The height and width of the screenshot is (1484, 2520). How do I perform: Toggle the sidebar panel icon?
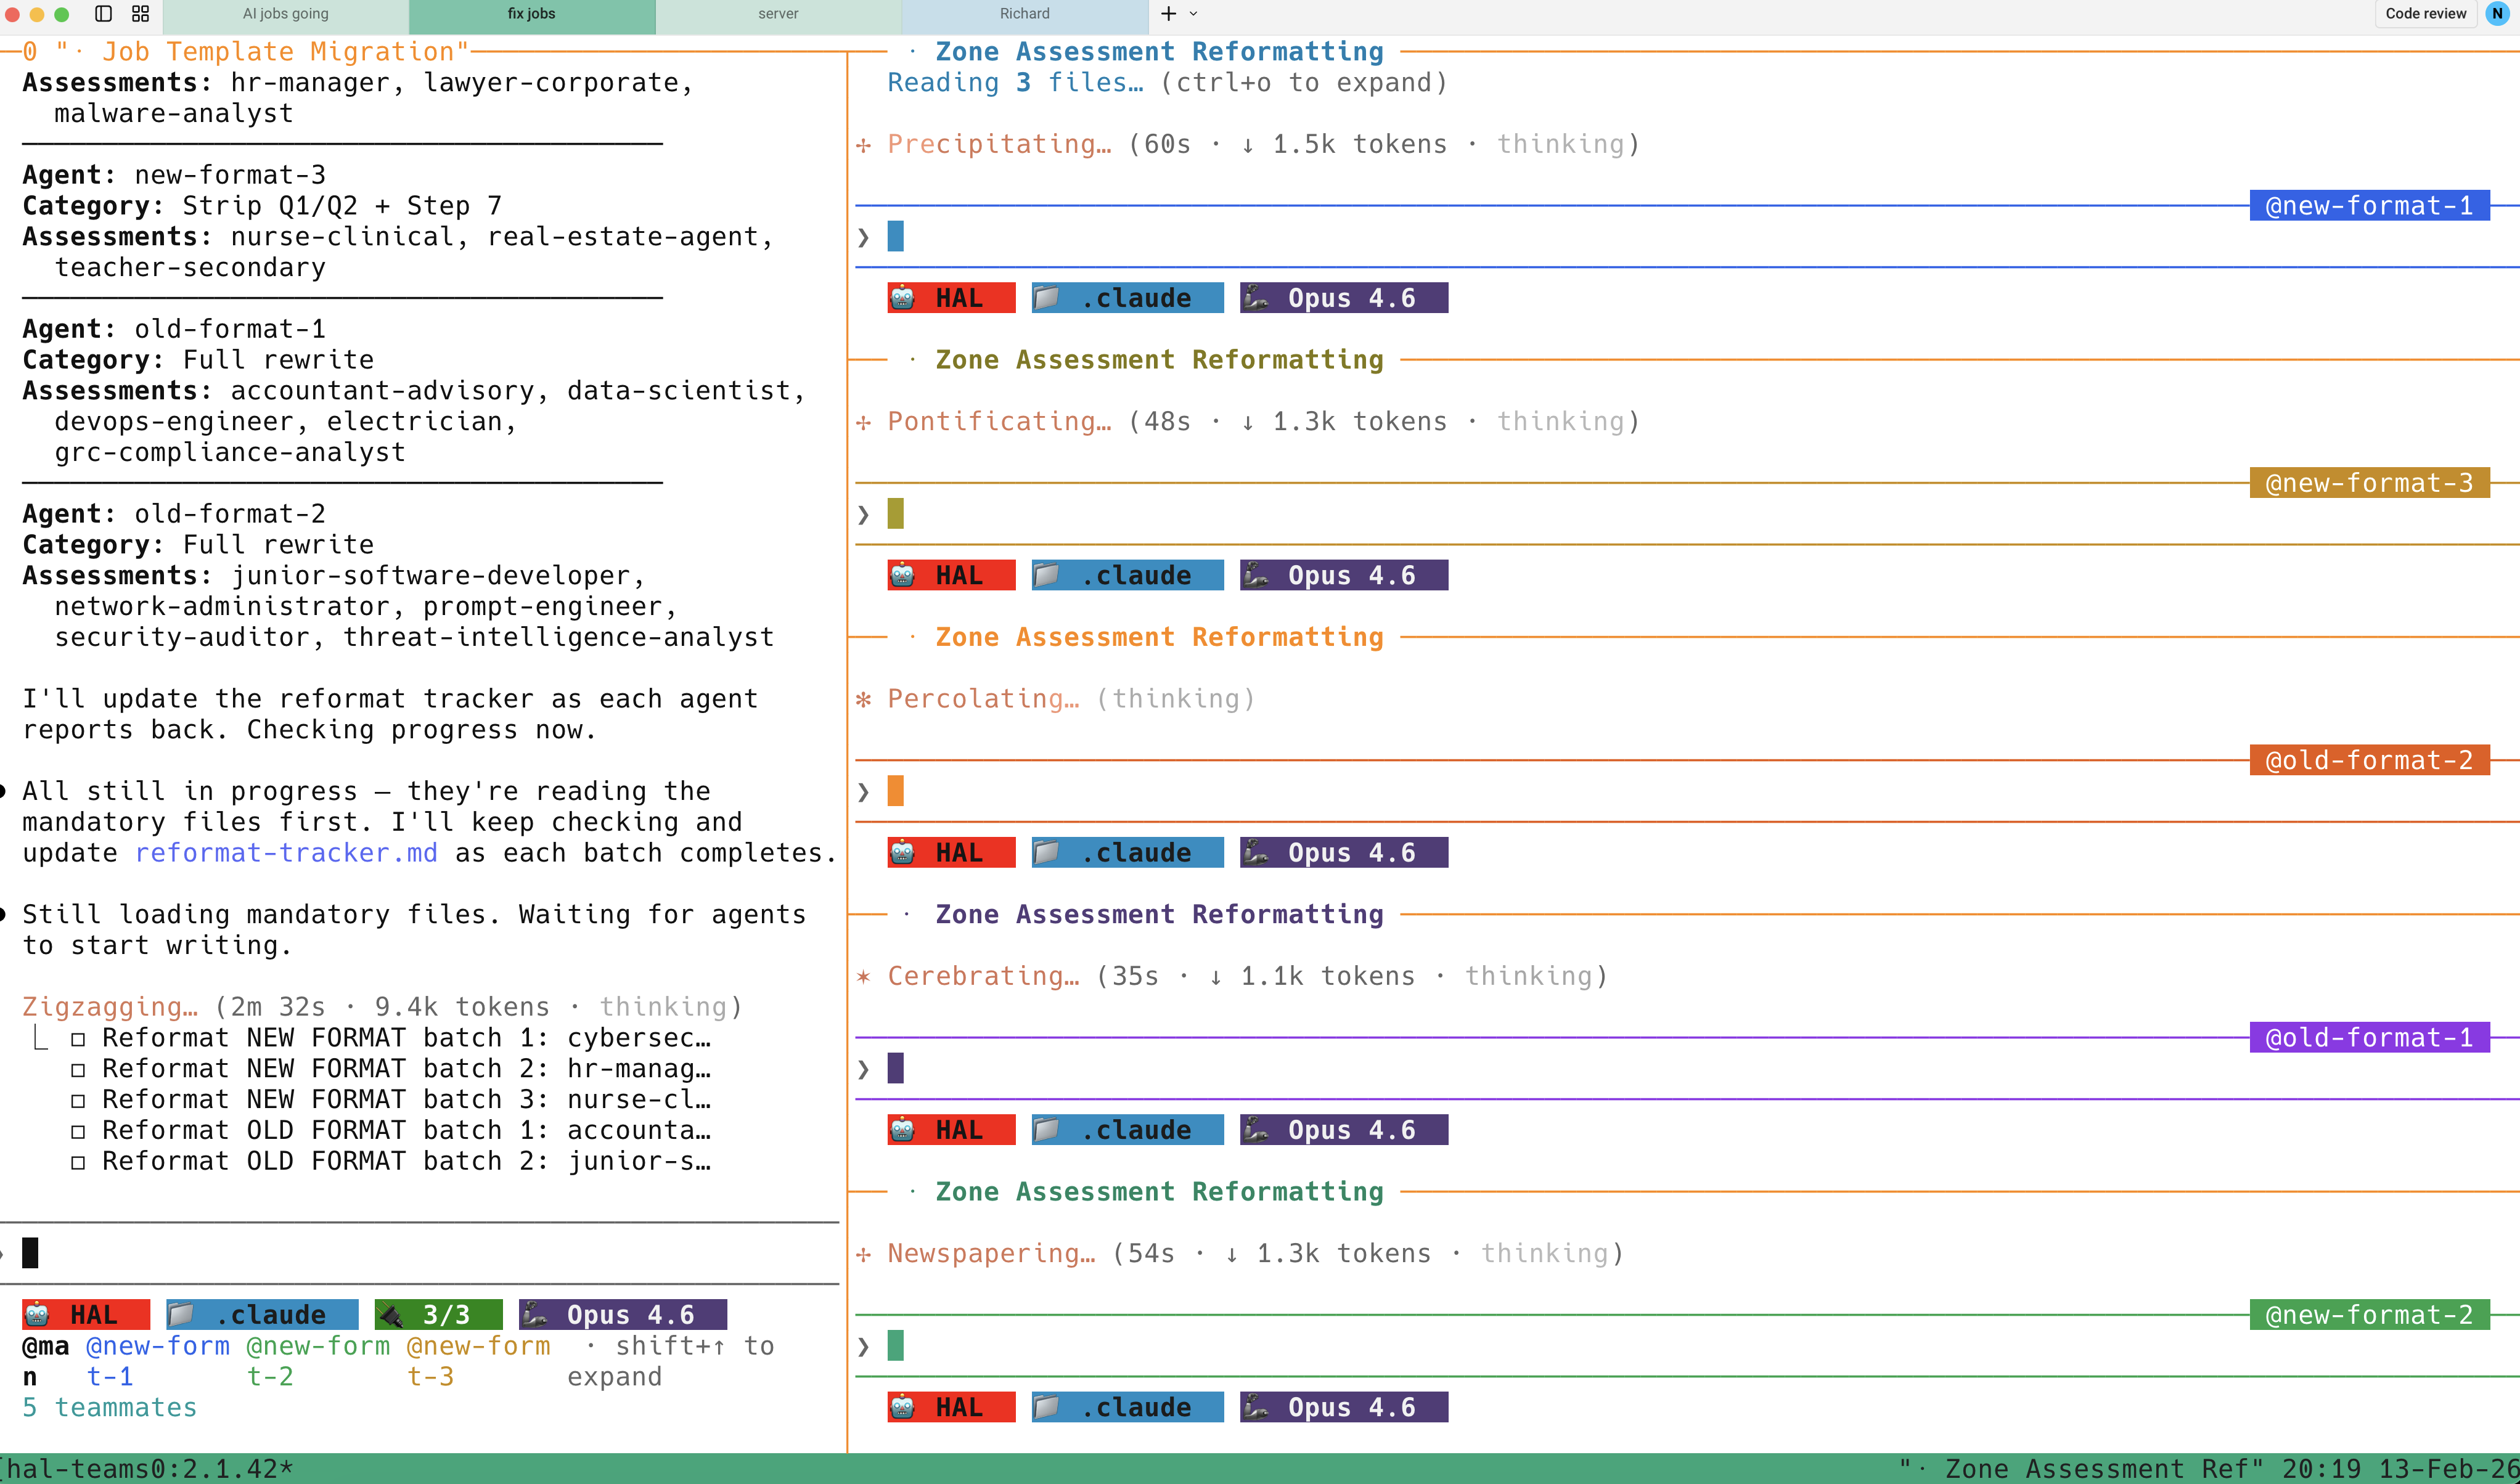pyautogui.click(x=103, y=14)
